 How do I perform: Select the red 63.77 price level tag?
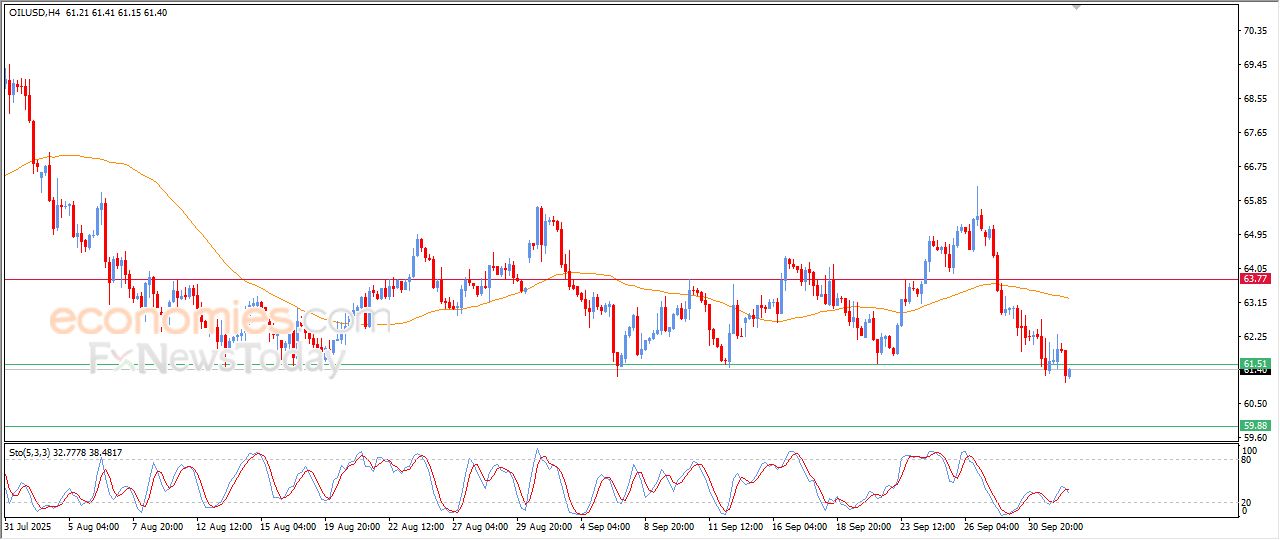pyautogui.click(x=1255, y=279)
